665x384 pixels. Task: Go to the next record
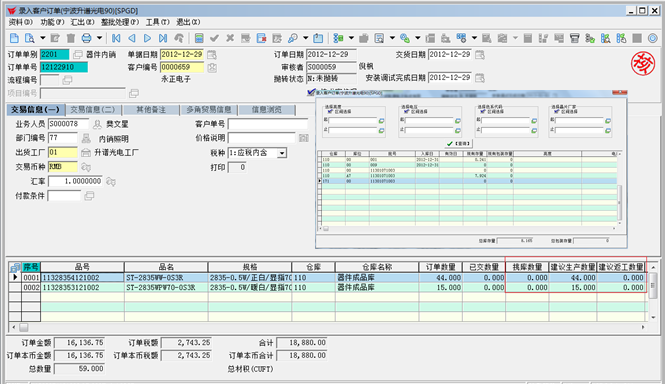click(x=147, y=38)
